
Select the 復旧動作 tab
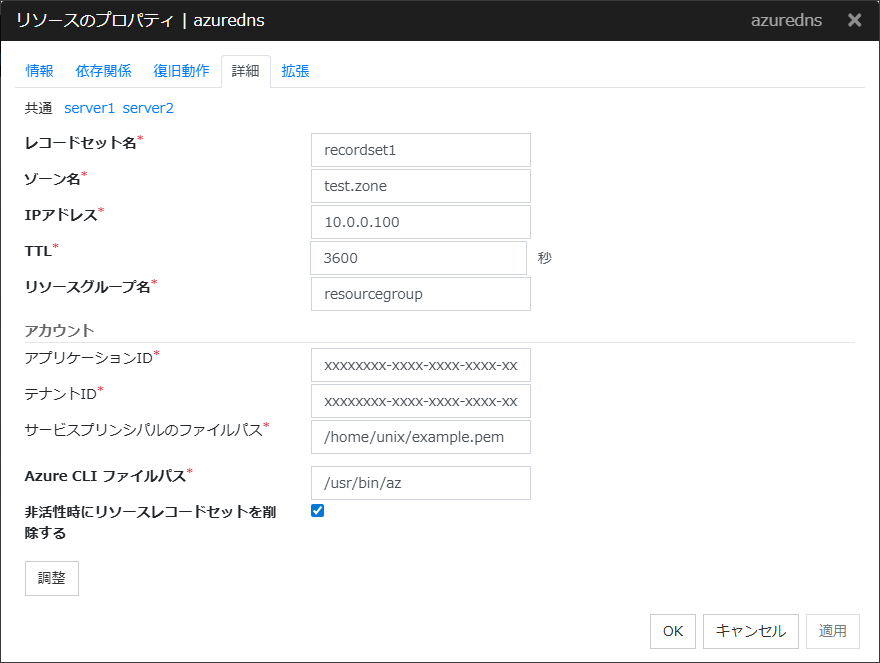[181, 71]
